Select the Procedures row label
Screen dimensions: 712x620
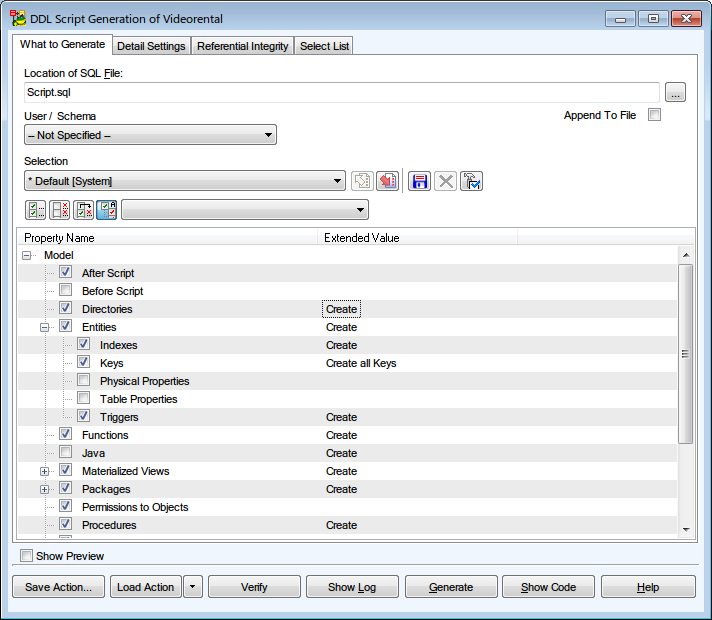click(109, 525)
